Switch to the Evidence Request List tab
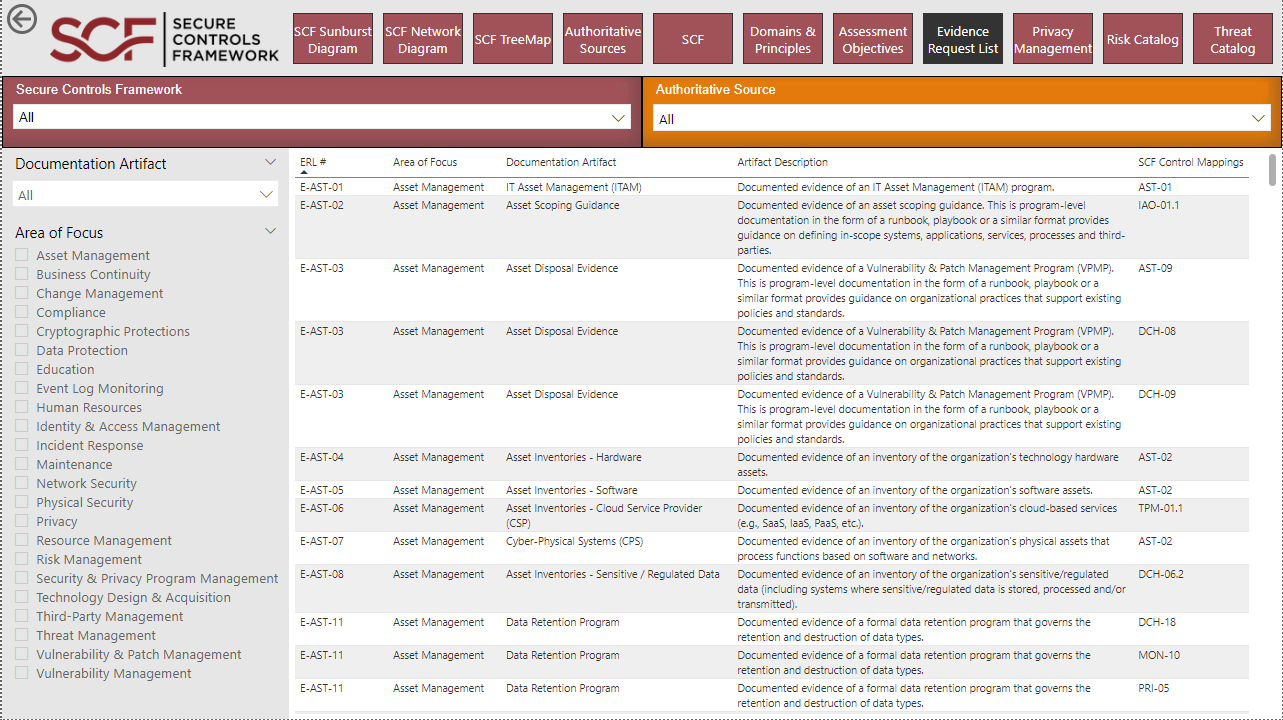The width and height of the screenshot is (1283, 720). [x=962, y=37]
